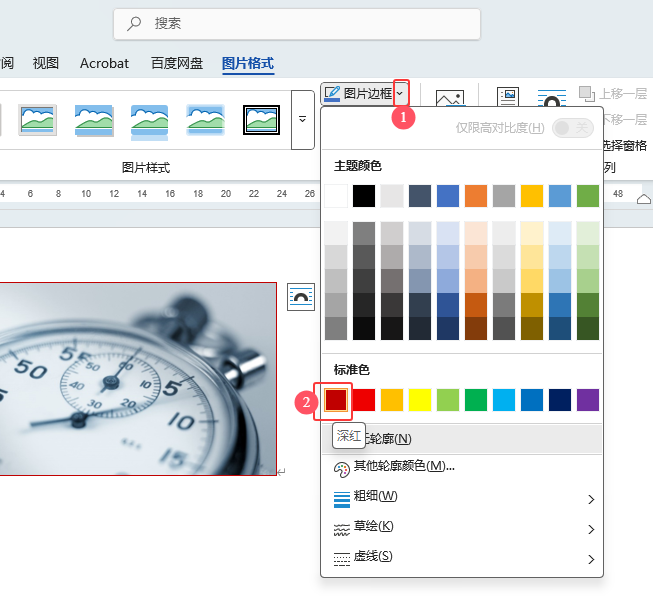Viewport: 653px width, 596px height.
Task: Open 虚线(S) dashes submenu
Action: [462, 557]
